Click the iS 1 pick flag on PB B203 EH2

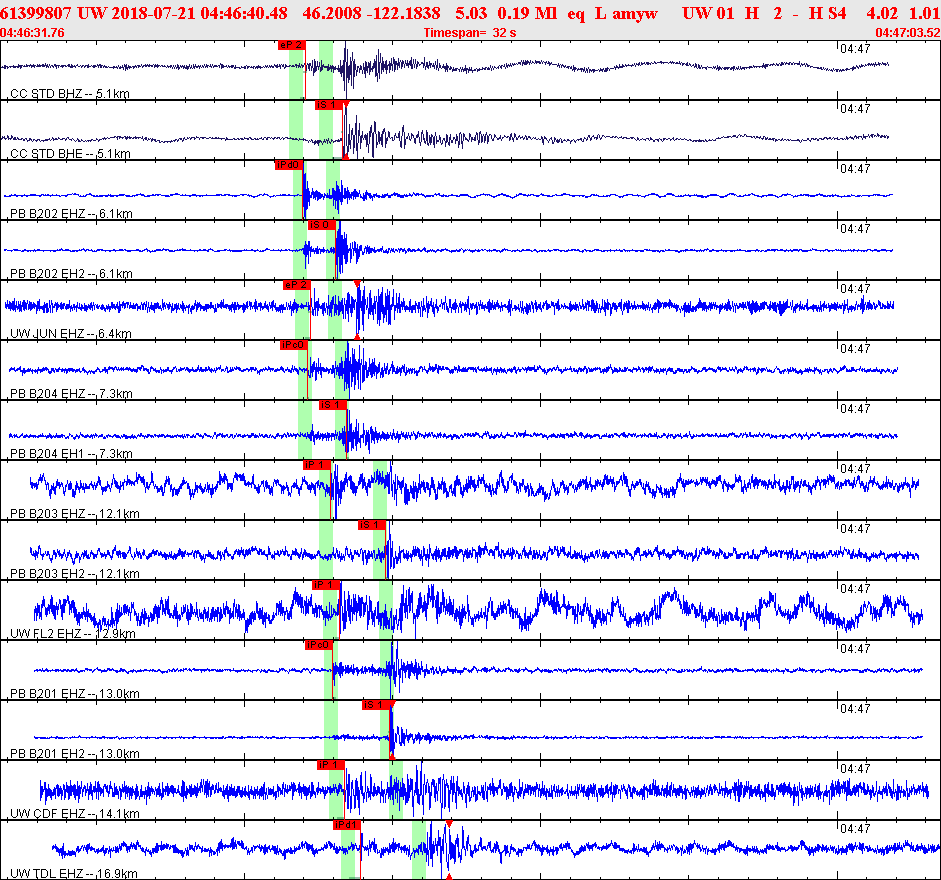pyautogui.click(x=372, y=525)
